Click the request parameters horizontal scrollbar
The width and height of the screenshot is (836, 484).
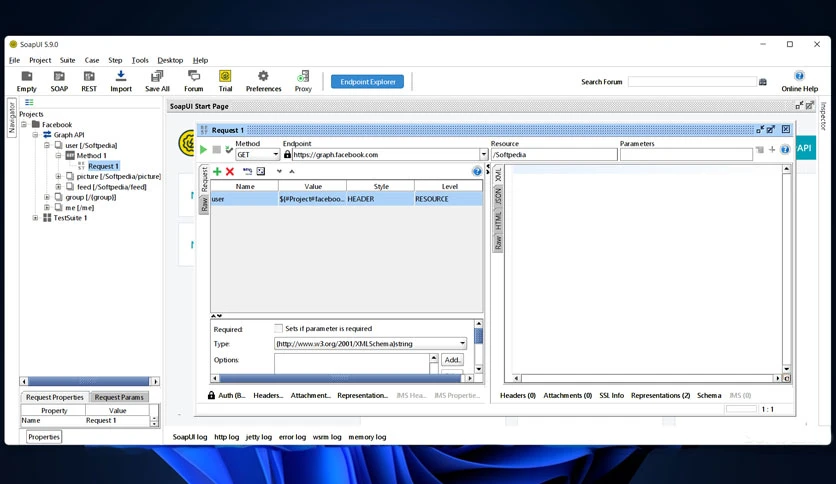pos(341,378)
